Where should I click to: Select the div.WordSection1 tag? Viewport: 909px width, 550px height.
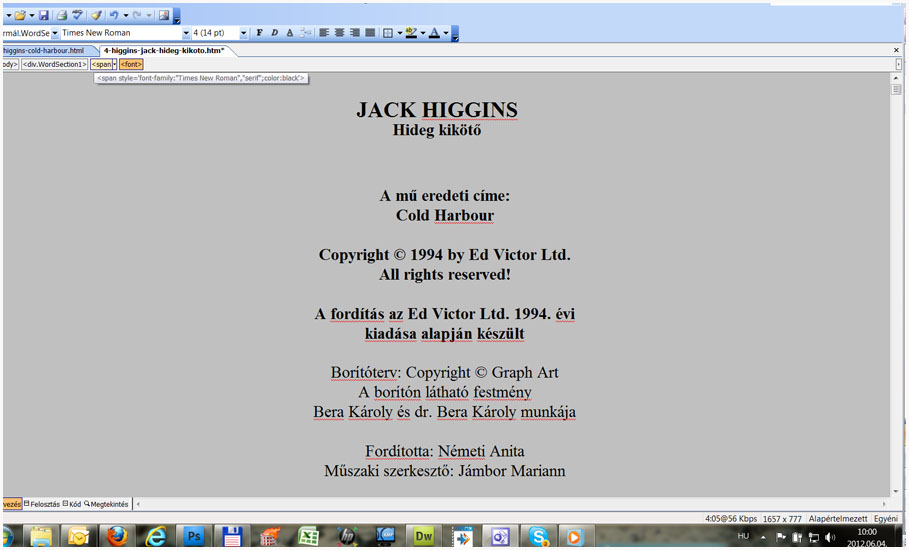click(x=54, y=64)
